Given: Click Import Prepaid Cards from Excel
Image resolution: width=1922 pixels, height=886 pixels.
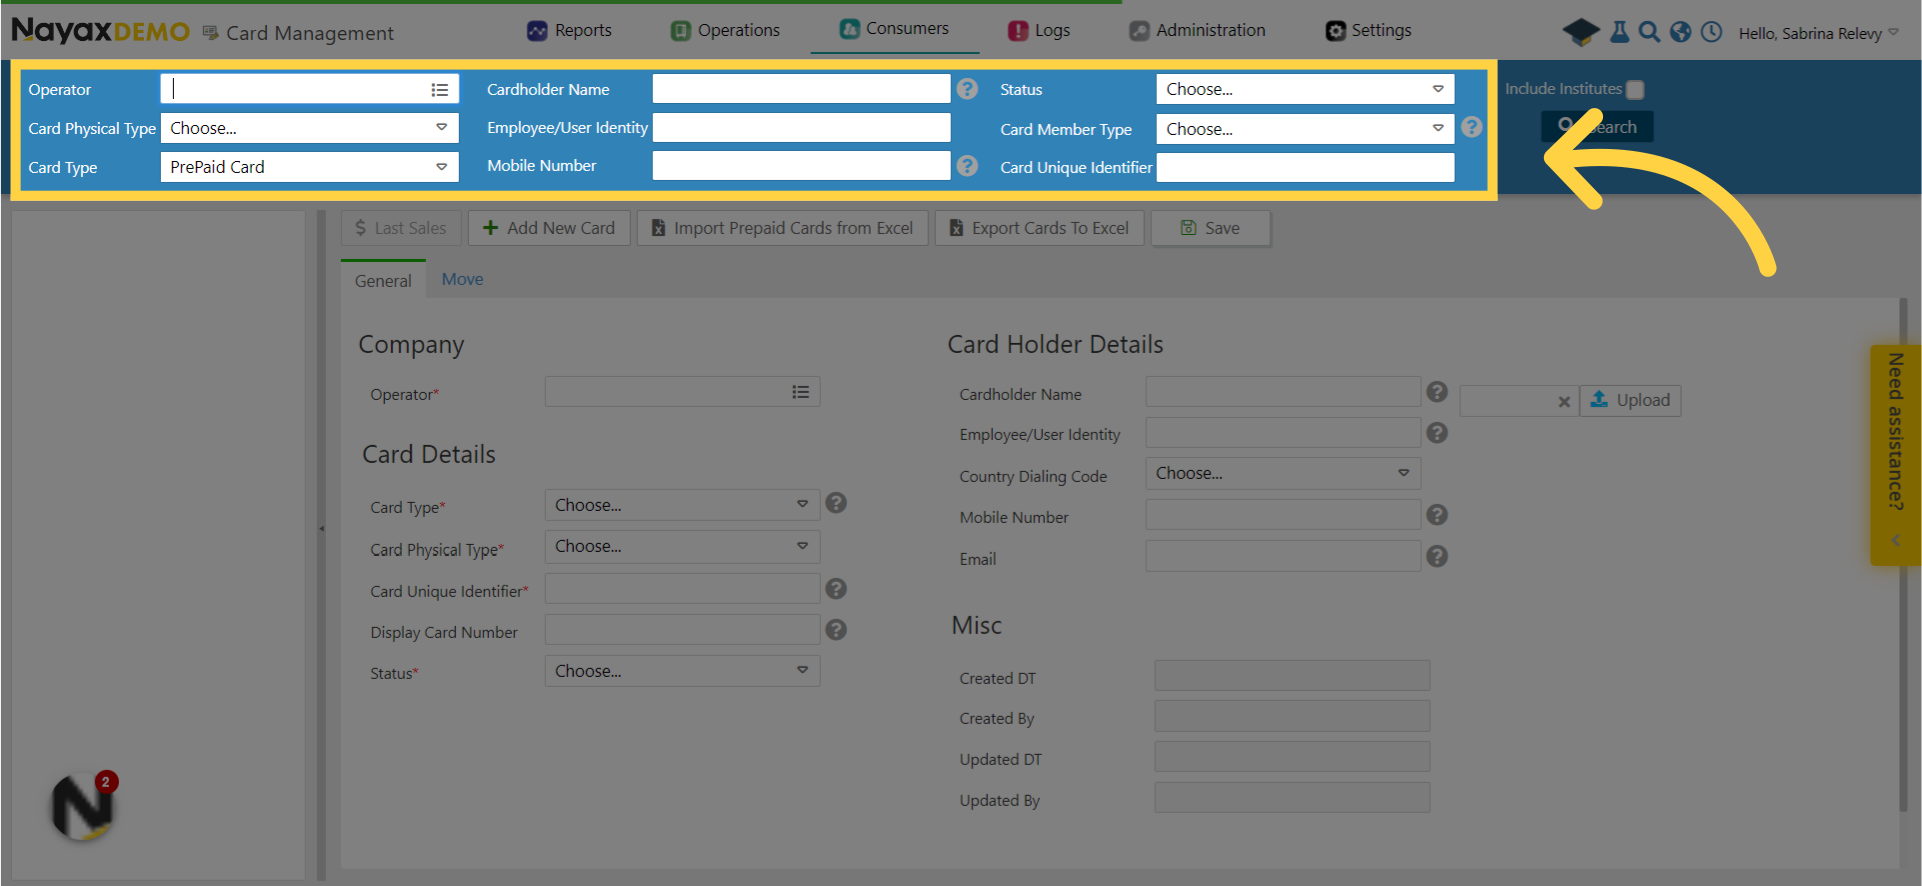Looking at the screenshot, I should coord(782,228).
